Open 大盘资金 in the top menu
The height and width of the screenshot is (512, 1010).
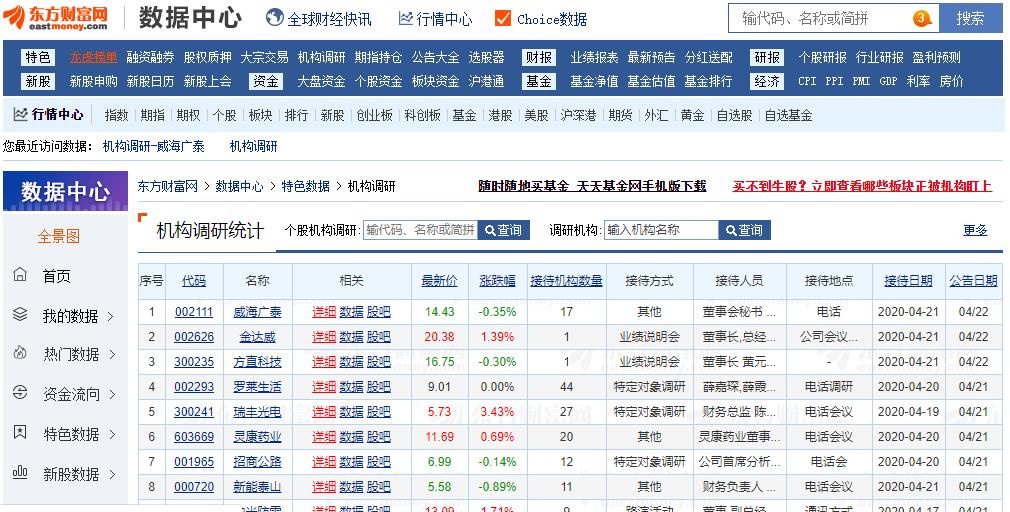point(321,81)
